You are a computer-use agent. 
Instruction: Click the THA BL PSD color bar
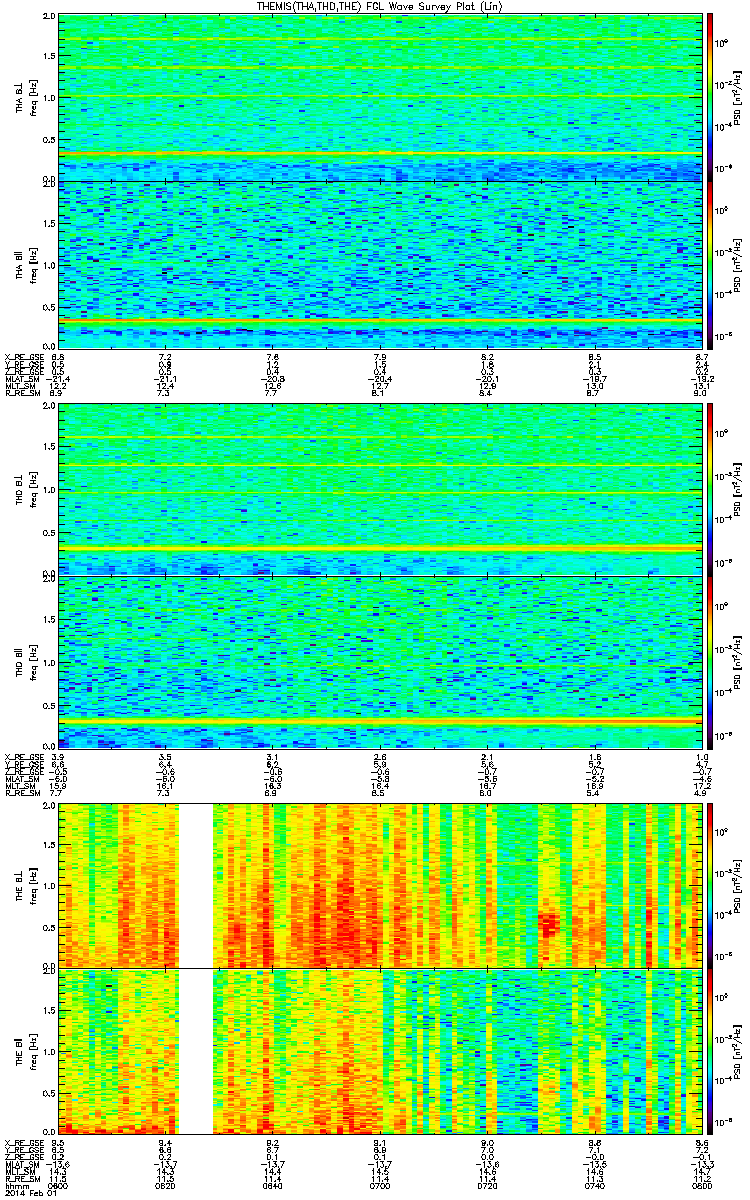[709, 97]
